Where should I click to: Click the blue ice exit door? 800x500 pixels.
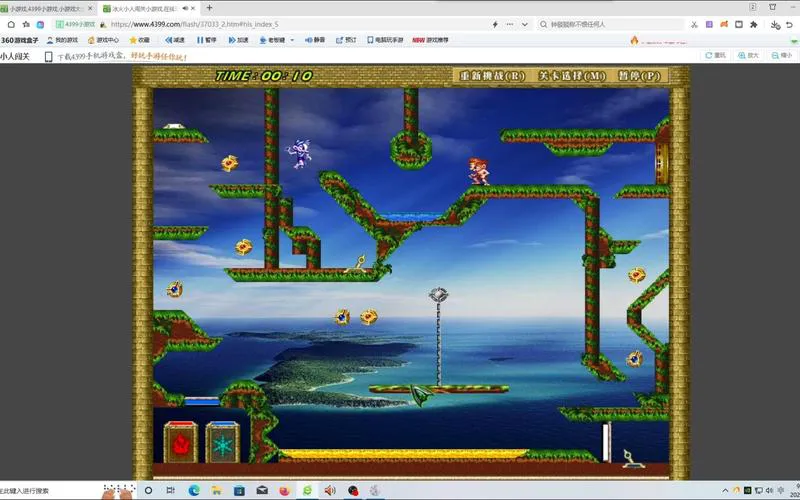(222, 442)
